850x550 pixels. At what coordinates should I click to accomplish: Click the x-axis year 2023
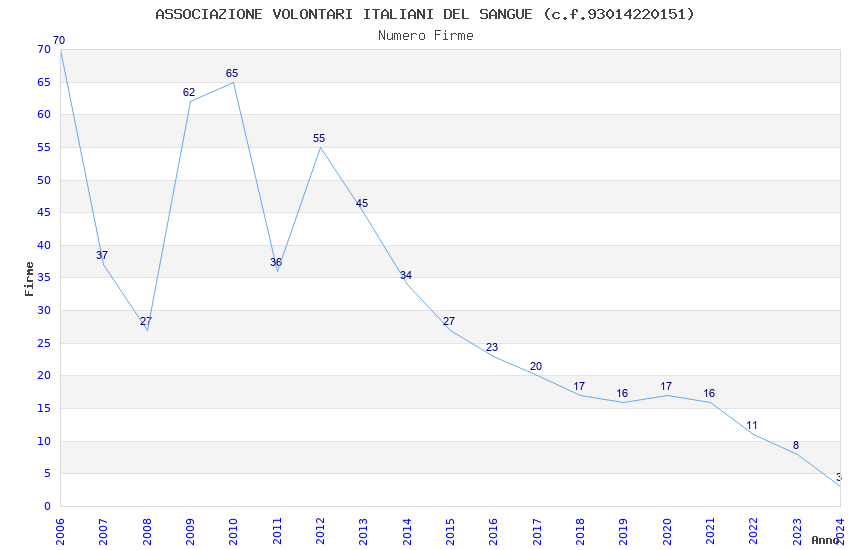797,531
